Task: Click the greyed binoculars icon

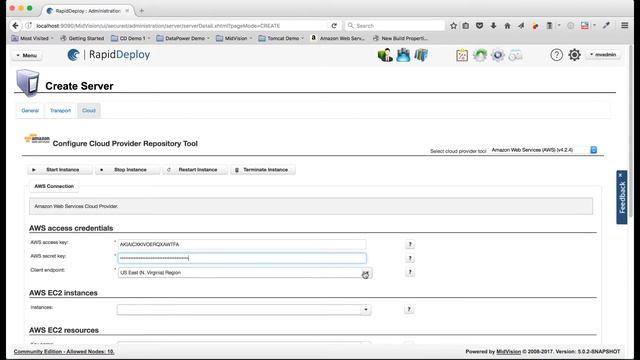Action: pyautogui.click(x=516, y=55)
